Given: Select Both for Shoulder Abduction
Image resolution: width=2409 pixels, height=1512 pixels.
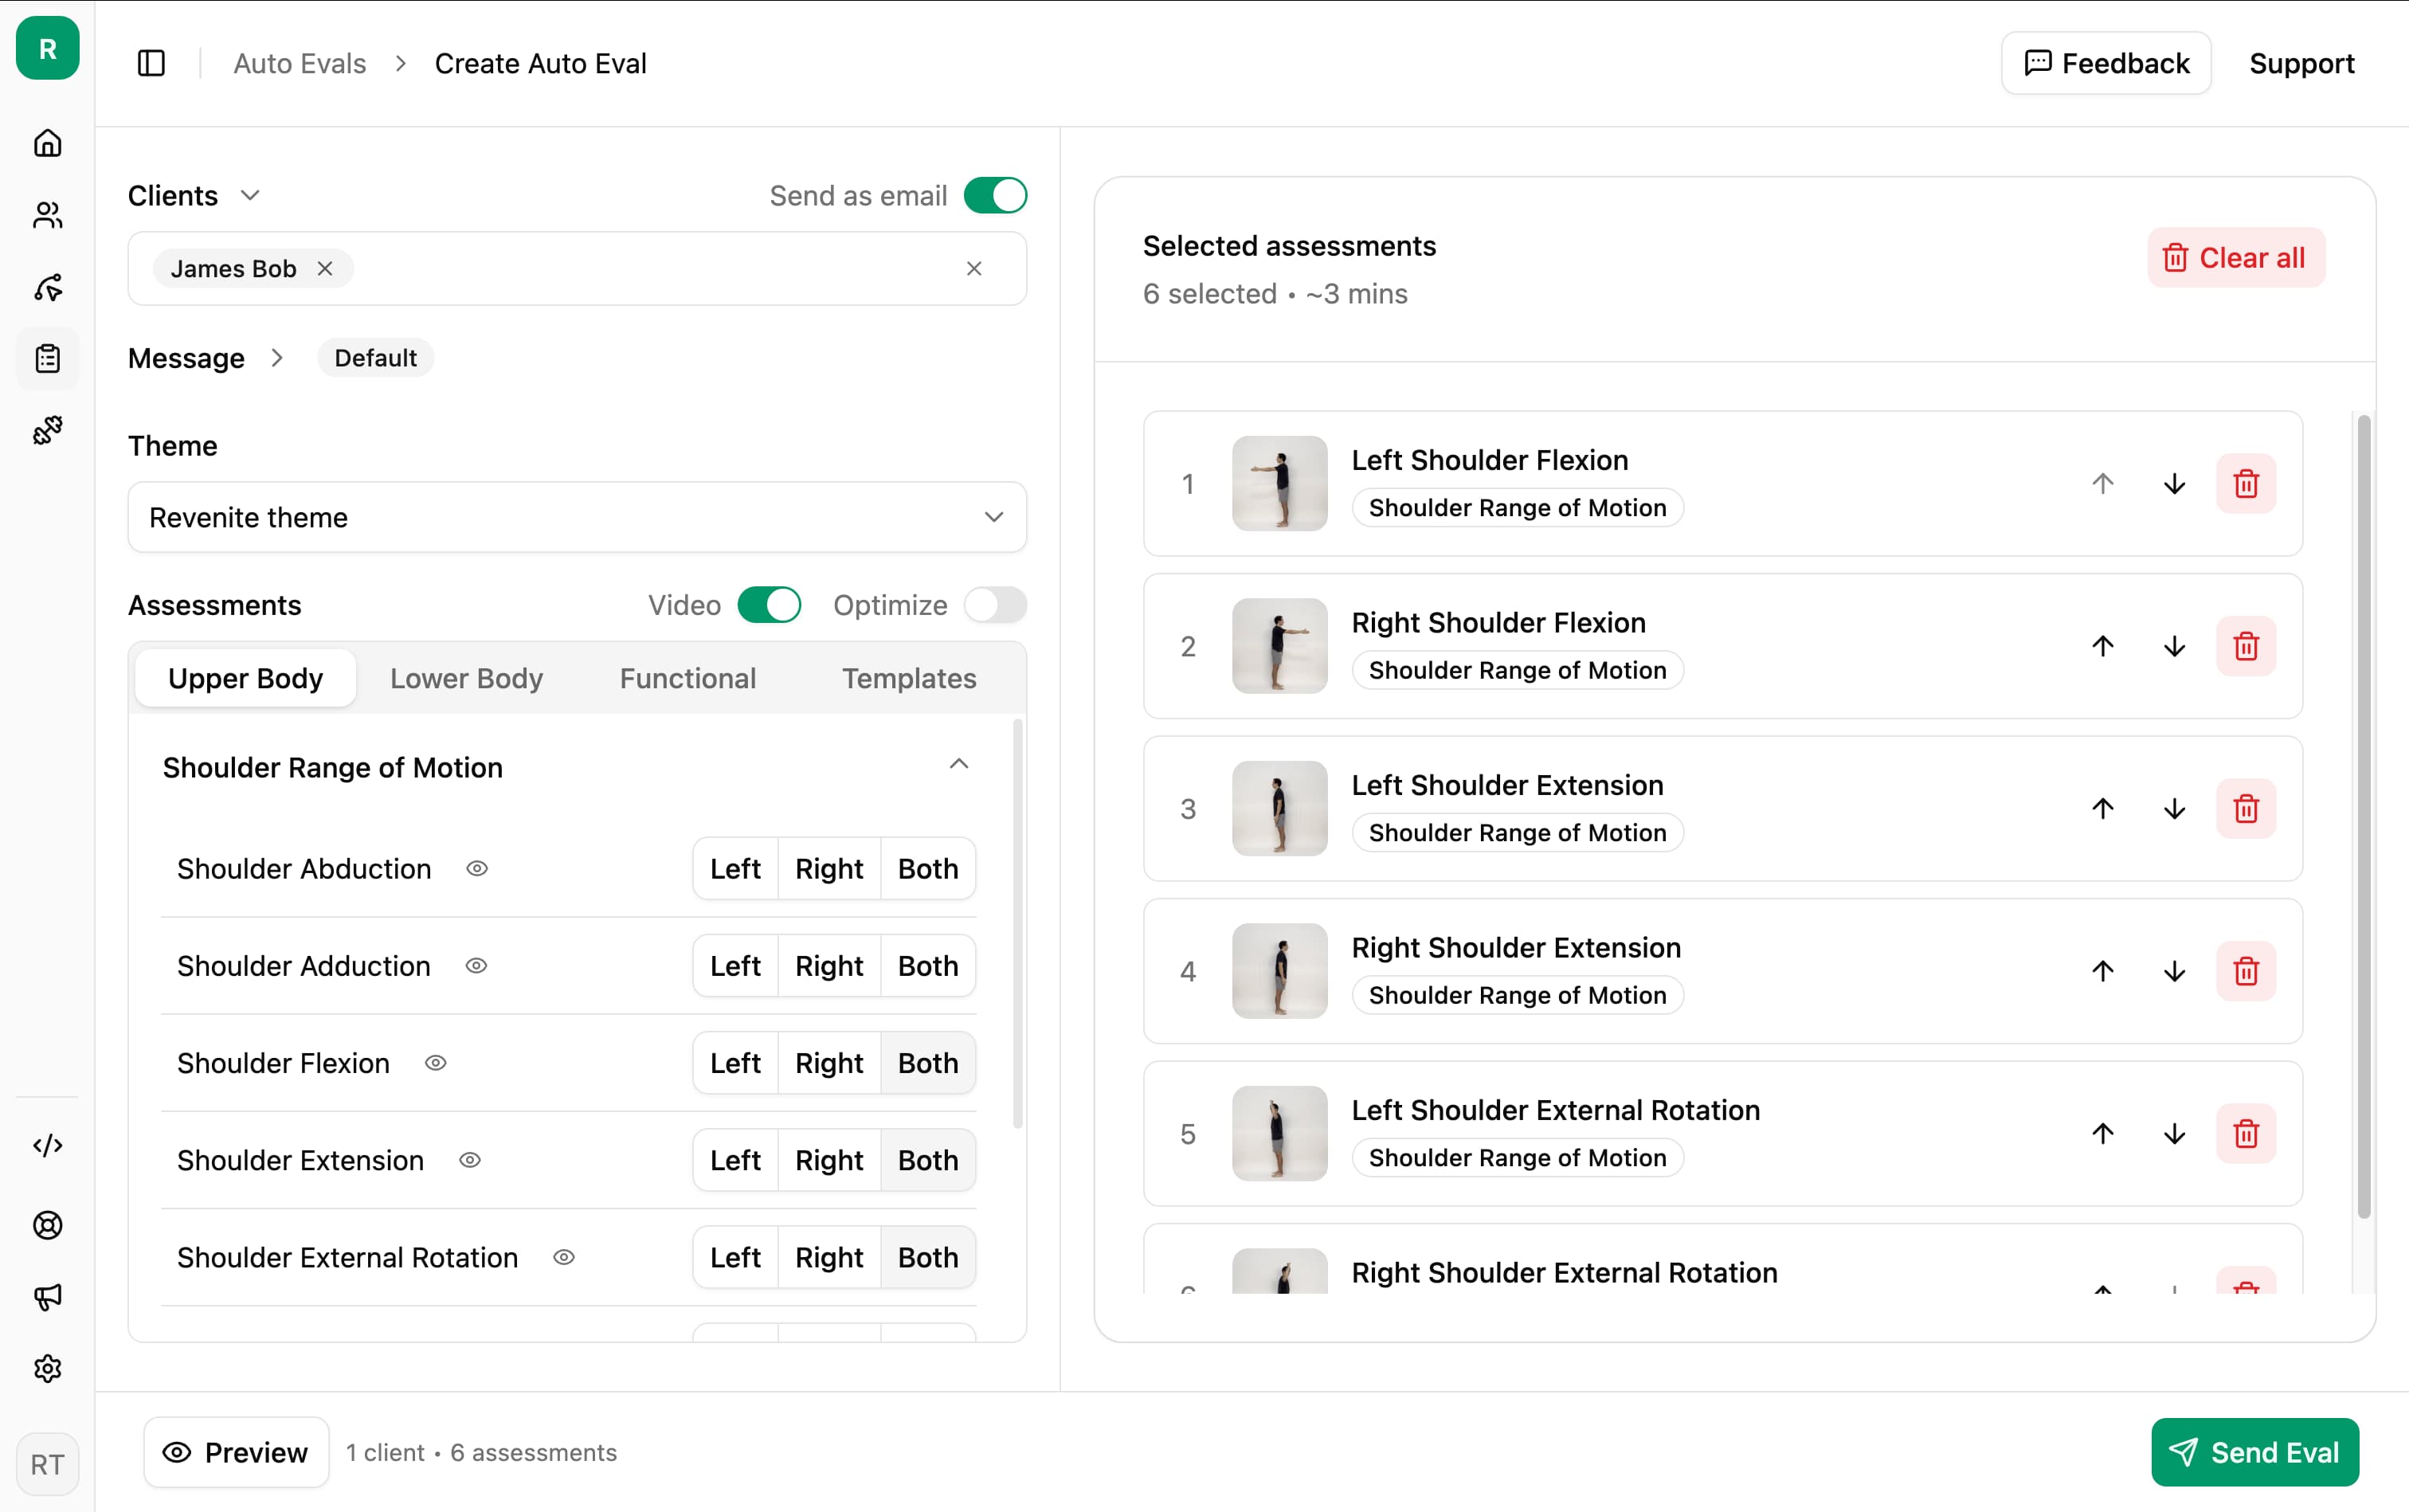Looking at the screenshot, I should [928, 869].
